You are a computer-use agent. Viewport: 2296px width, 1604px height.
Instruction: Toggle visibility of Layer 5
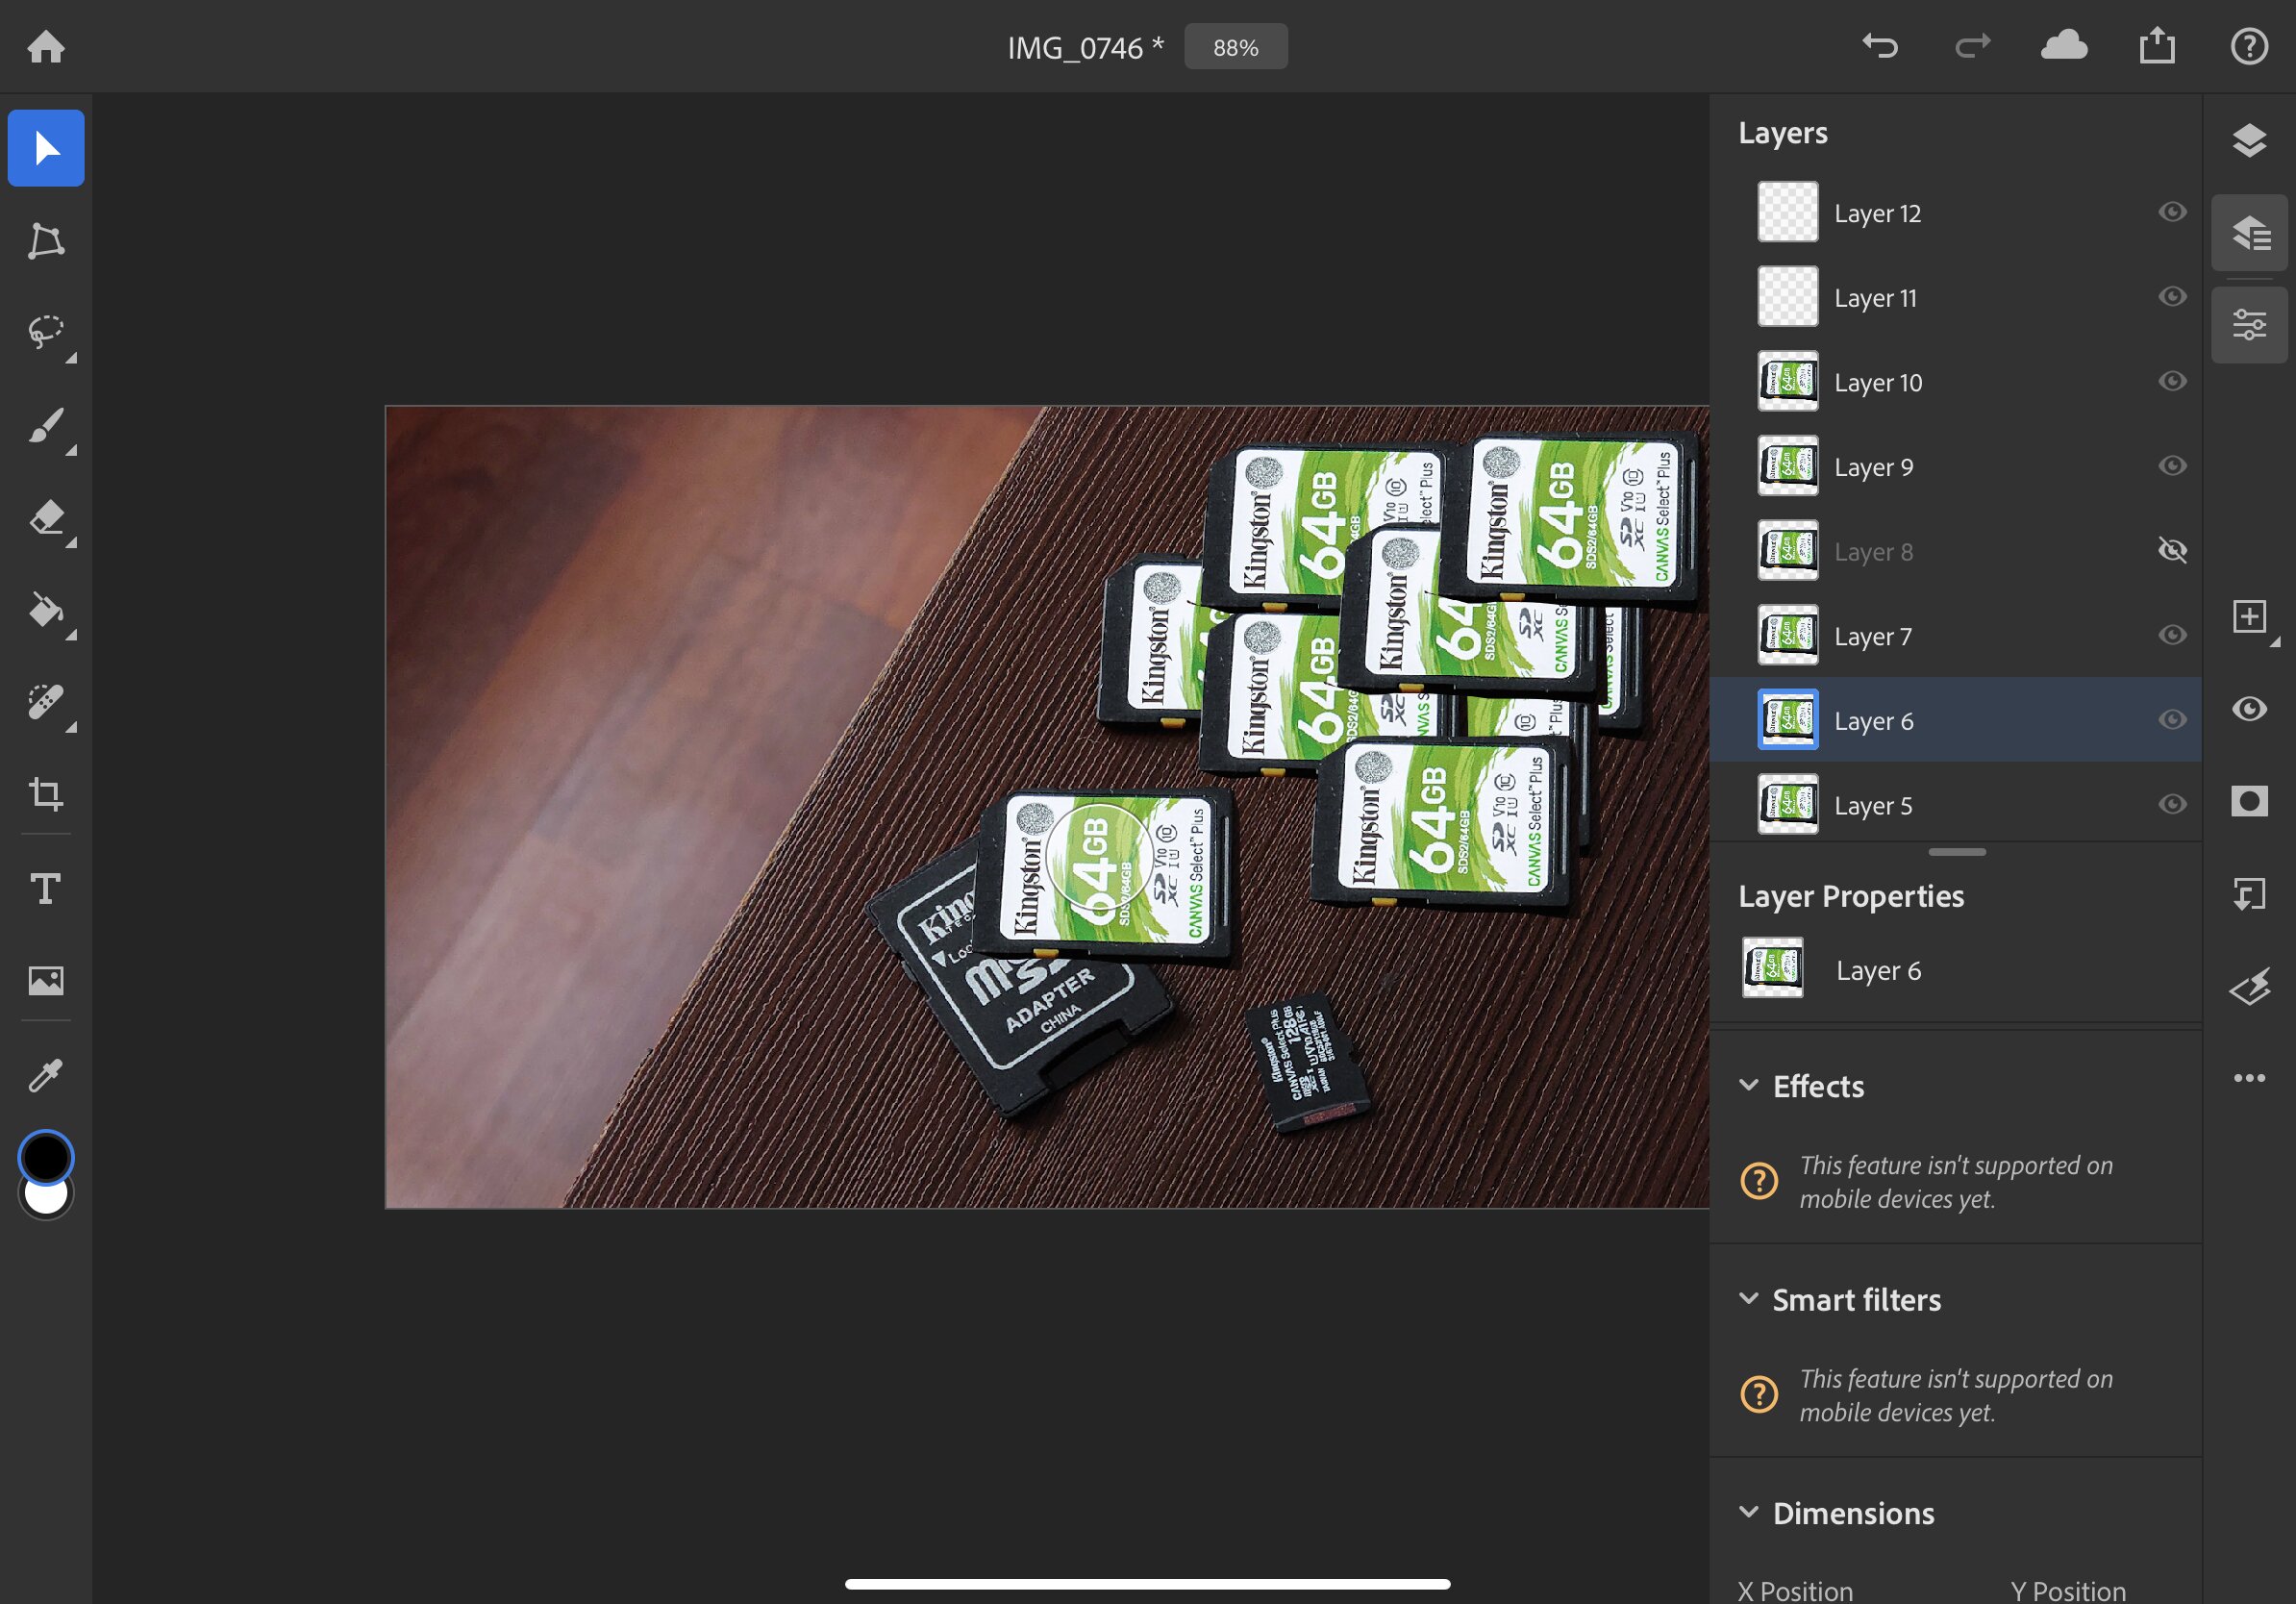coord(2172,805)
